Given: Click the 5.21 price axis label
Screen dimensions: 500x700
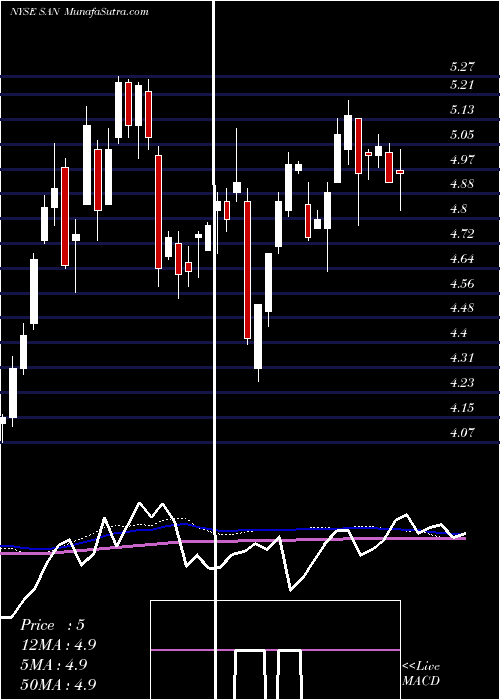Looking at the screenshot, I should point(462,85).
